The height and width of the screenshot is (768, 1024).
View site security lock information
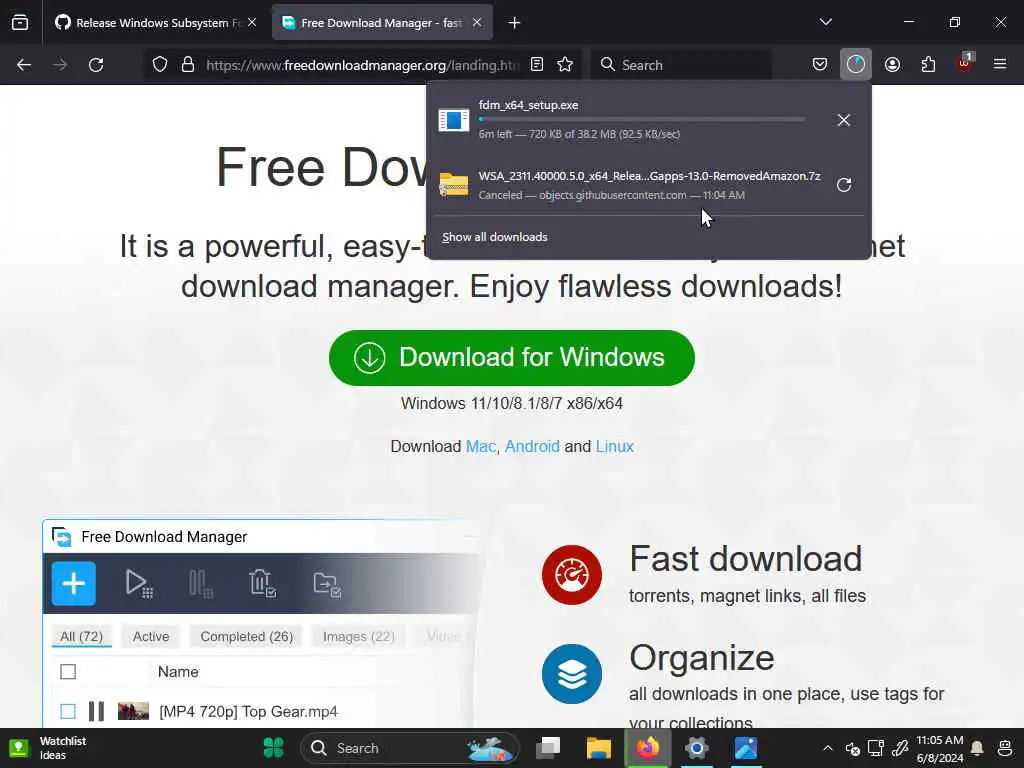pos(188,65)
